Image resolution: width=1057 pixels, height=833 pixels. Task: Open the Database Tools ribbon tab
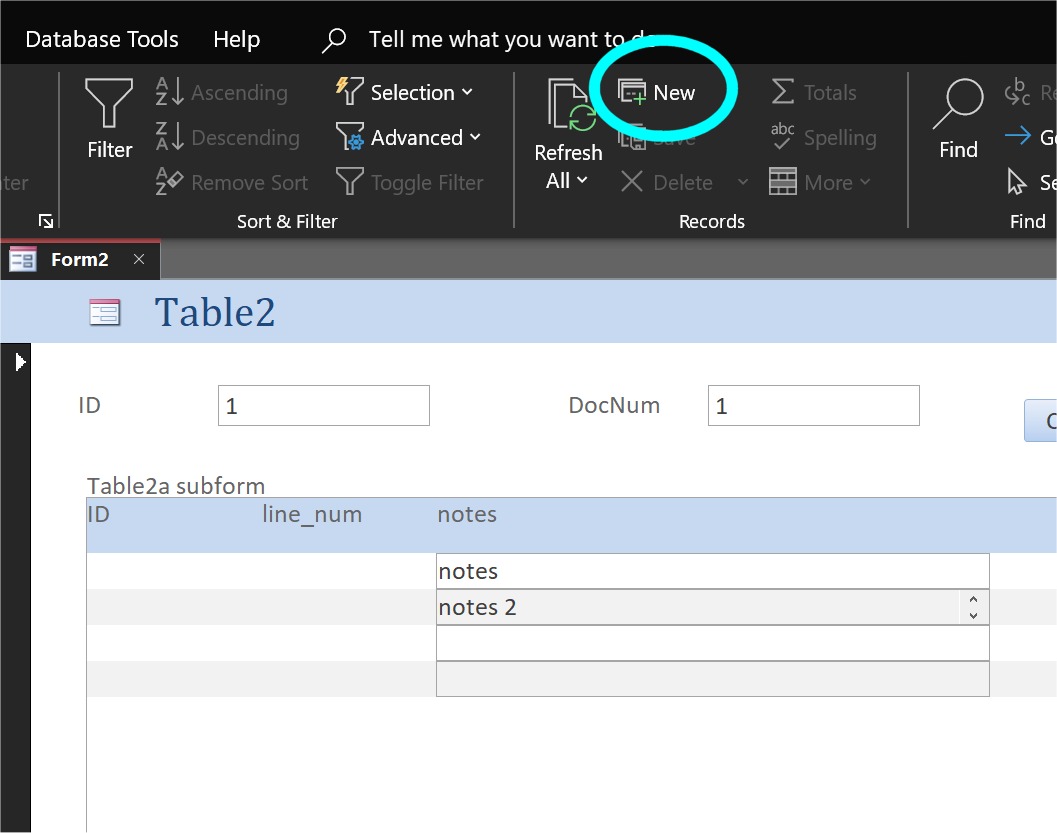[102, 40]
